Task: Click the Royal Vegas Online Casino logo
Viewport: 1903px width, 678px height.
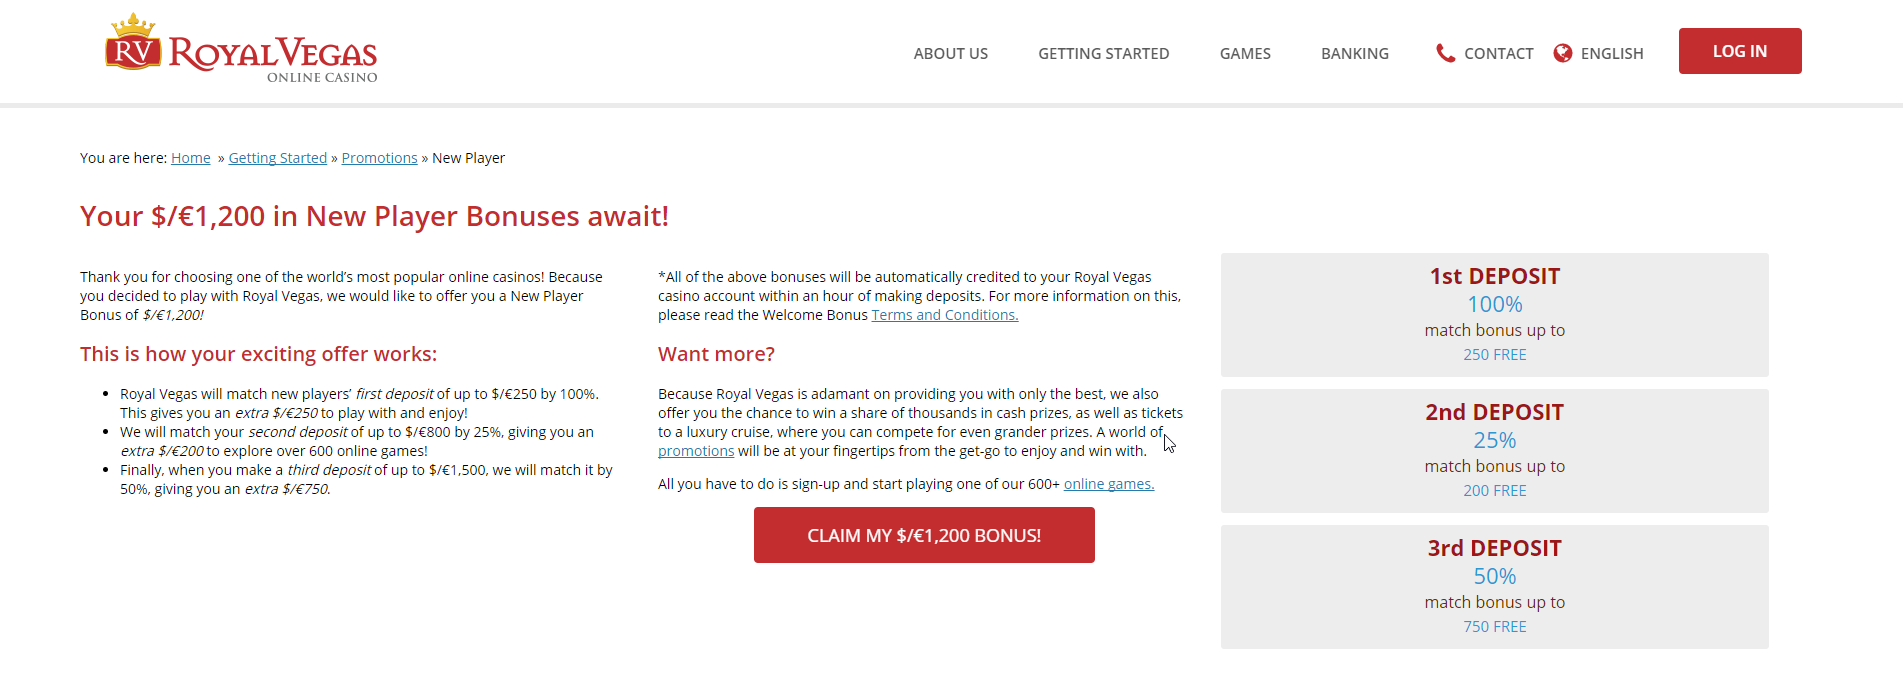Action: click(x=242, y=49)
